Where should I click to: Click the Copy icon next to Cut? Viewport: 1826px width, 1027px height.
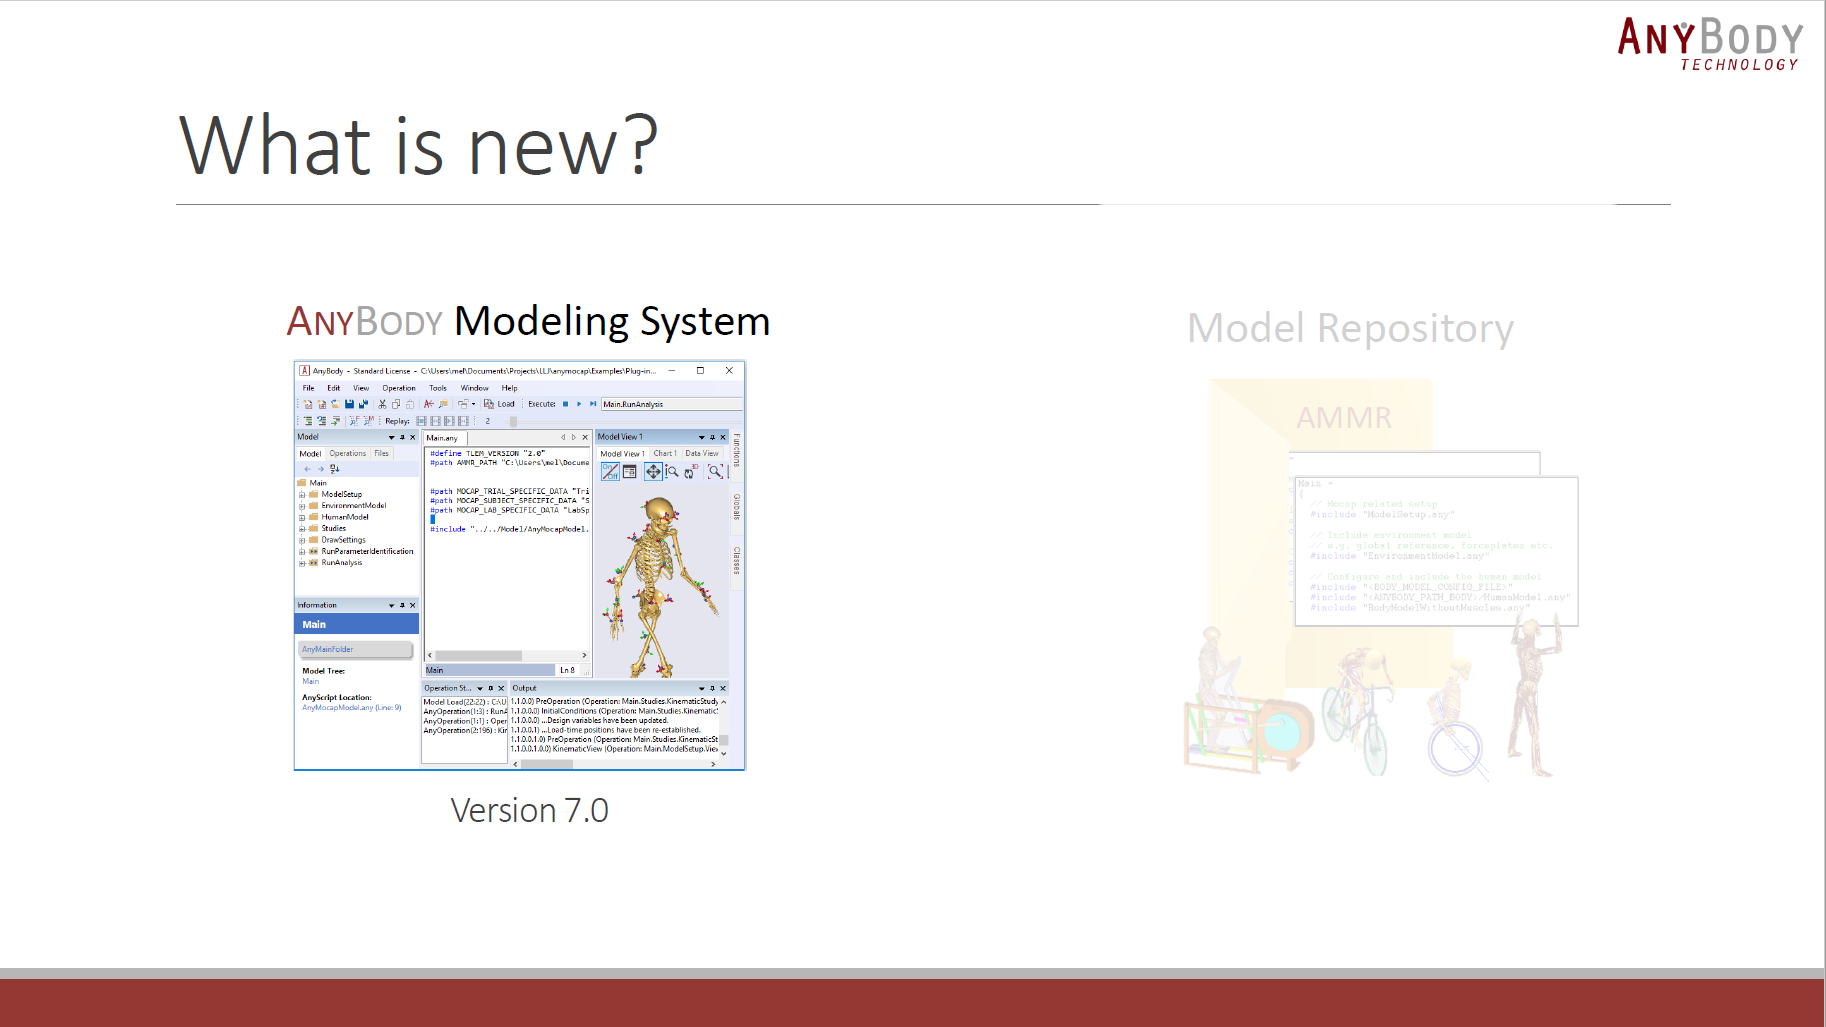(x=396, y=404)
